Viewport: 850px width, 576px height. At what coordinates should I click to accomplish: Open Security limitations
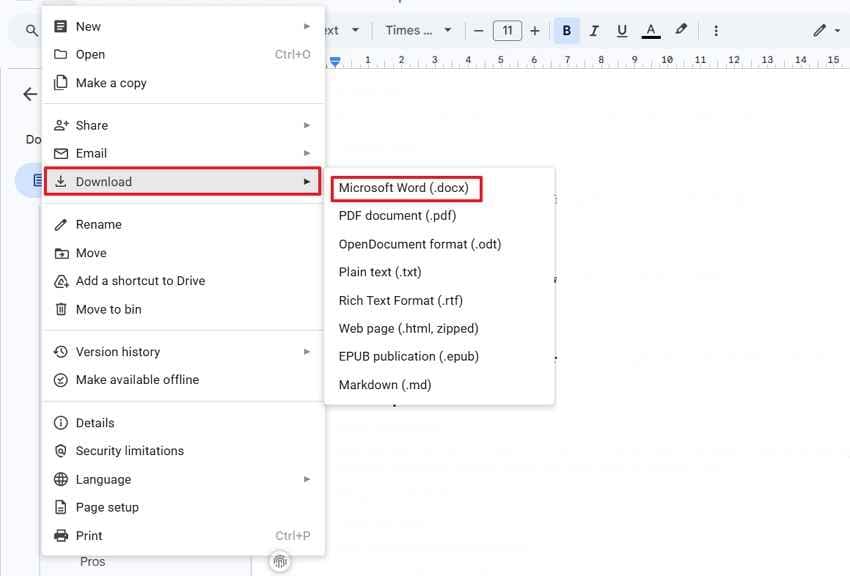[x=183, y=451]
